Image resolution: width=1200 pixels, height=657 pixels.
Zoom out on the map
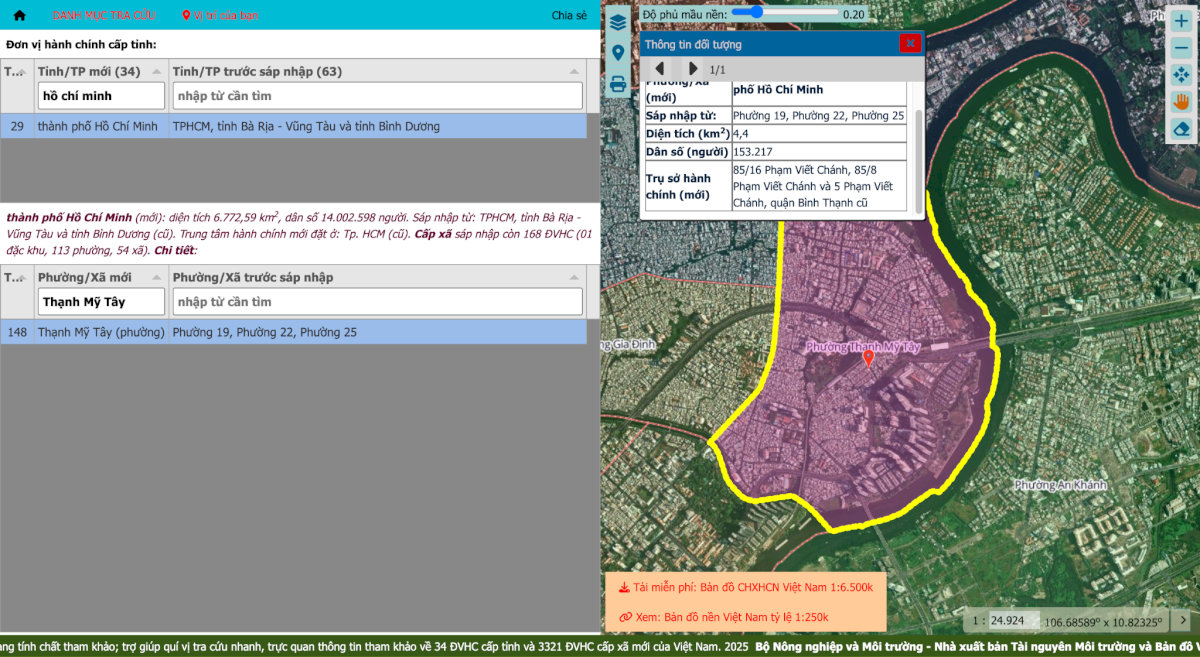pos(1181,48)
